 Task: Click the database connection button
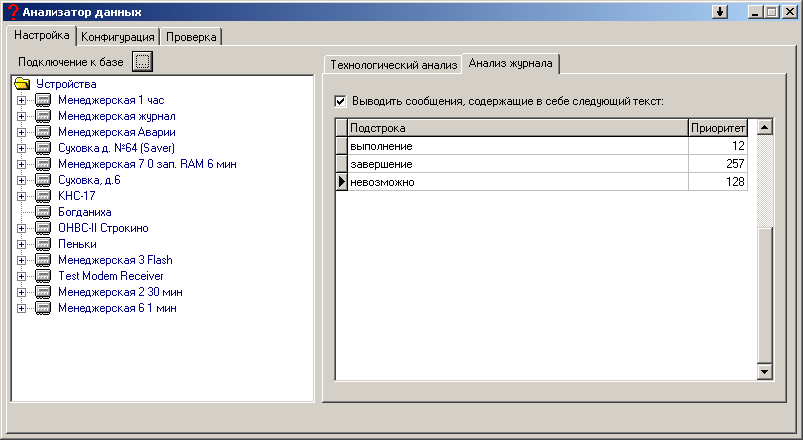pos(142,61)
